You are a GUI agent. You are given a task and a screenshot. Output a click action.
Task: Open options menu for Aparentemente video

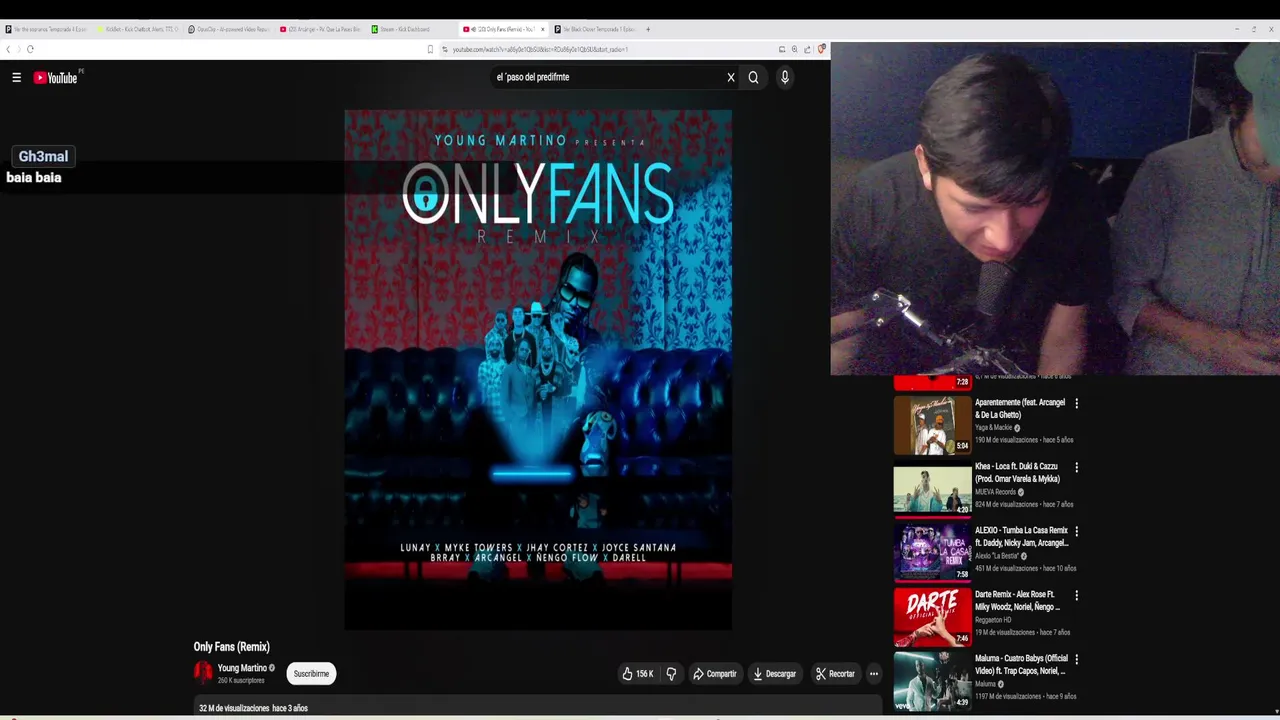[1076, 403]
